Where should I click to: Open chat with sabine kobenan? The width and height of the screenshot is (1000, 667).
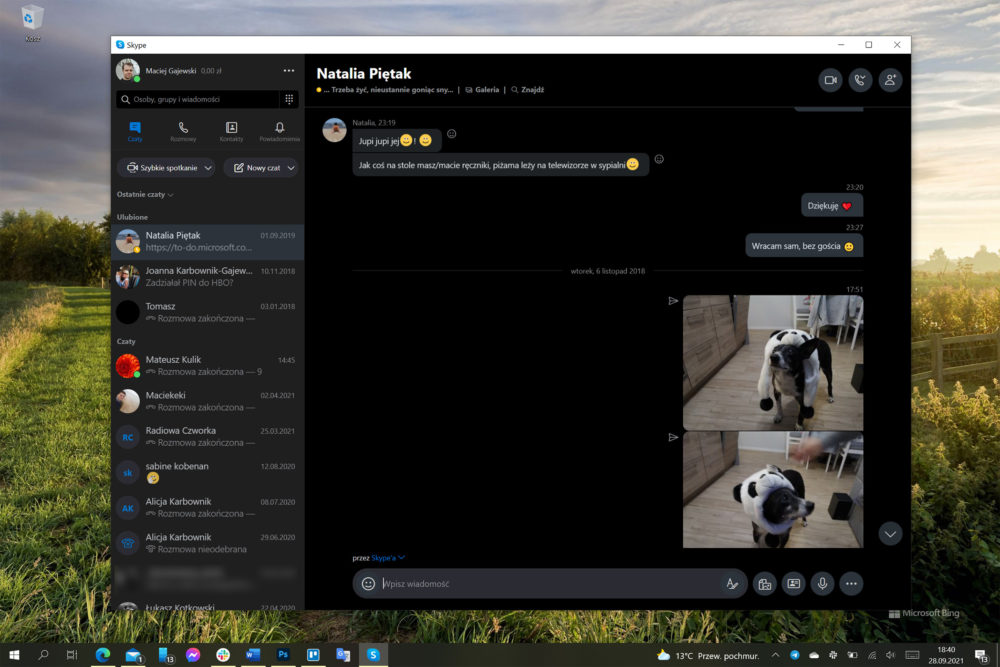click(x=207, y=473)
